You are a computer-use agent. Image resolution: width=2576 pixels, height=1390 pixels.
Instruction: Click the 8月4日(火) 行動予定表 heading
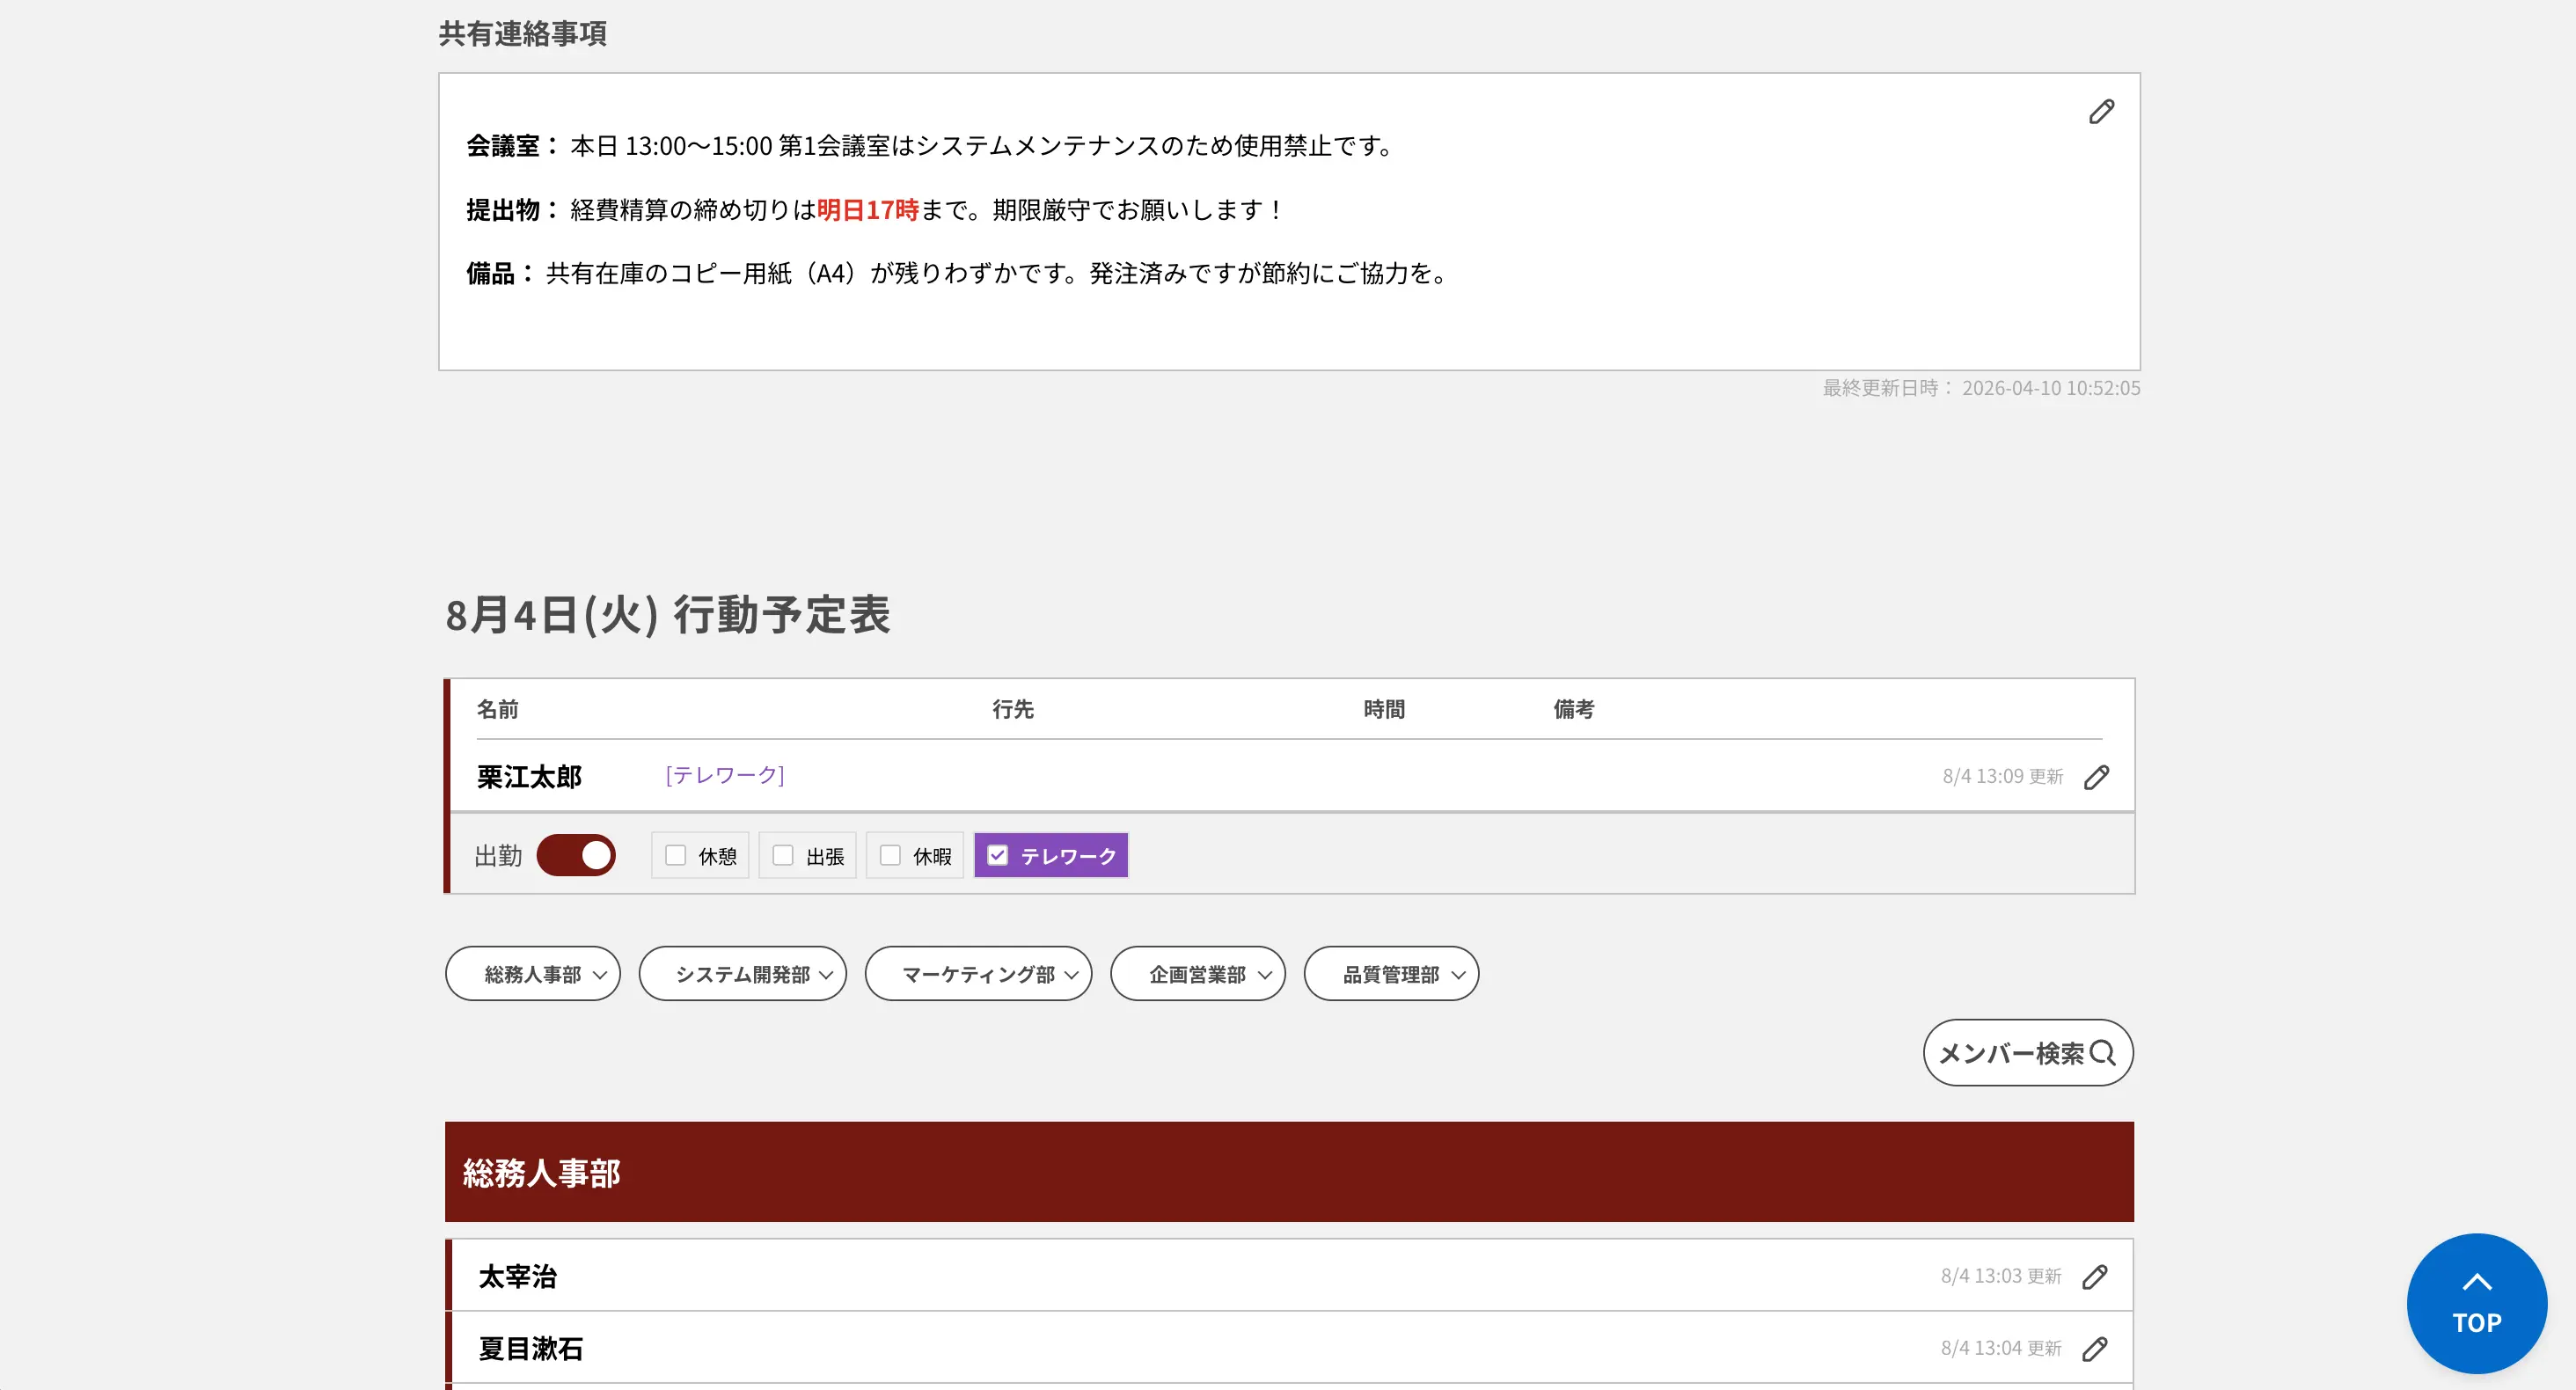pyautogui.click(x=667, y=614)
